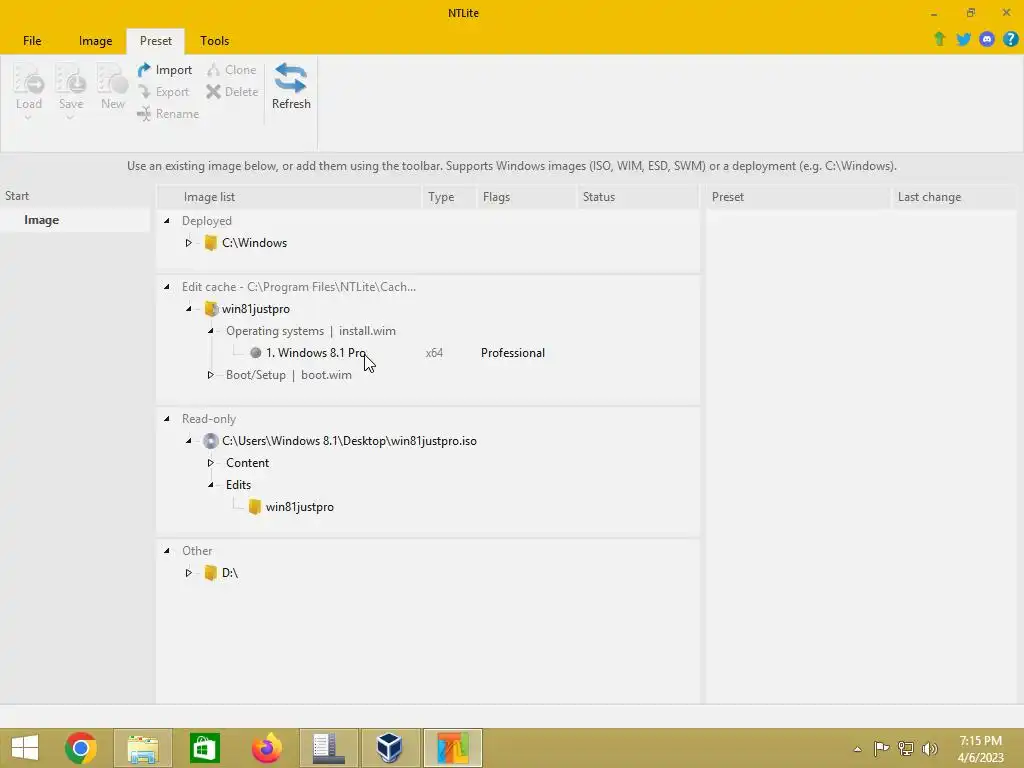Collapse the Other group
Viewport: 1024px width, 768px height.
tap(167, 551)
